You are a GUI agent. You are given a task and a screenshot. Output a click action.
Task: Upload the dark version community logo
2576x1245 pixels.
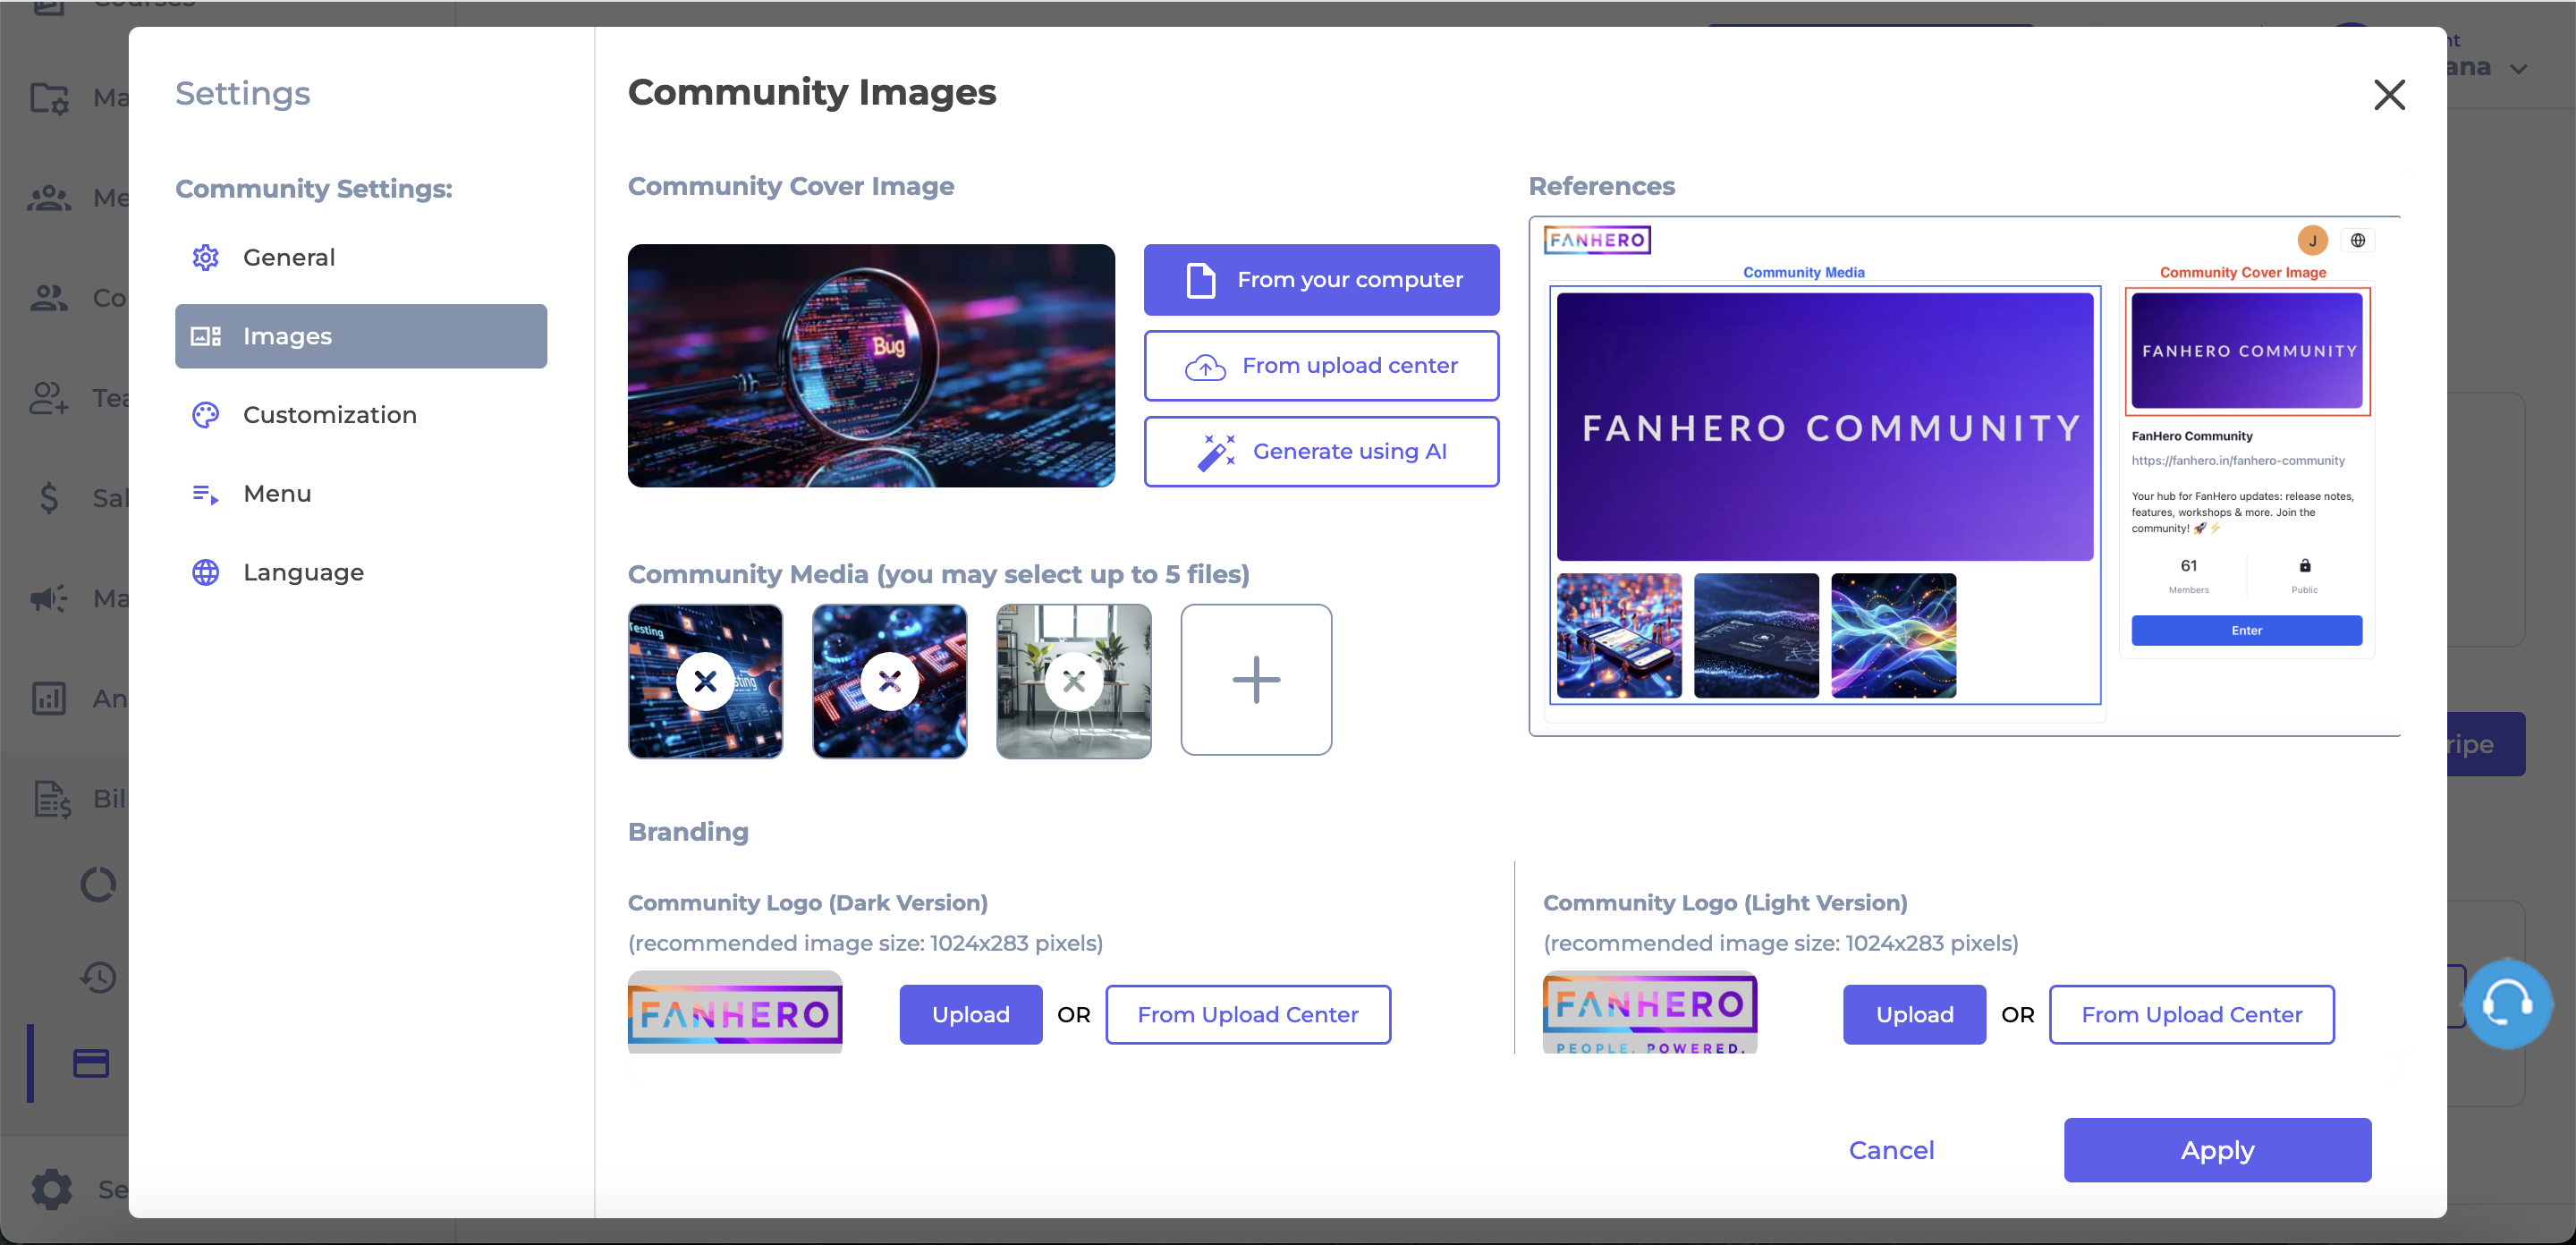[x=970, y=1014]
